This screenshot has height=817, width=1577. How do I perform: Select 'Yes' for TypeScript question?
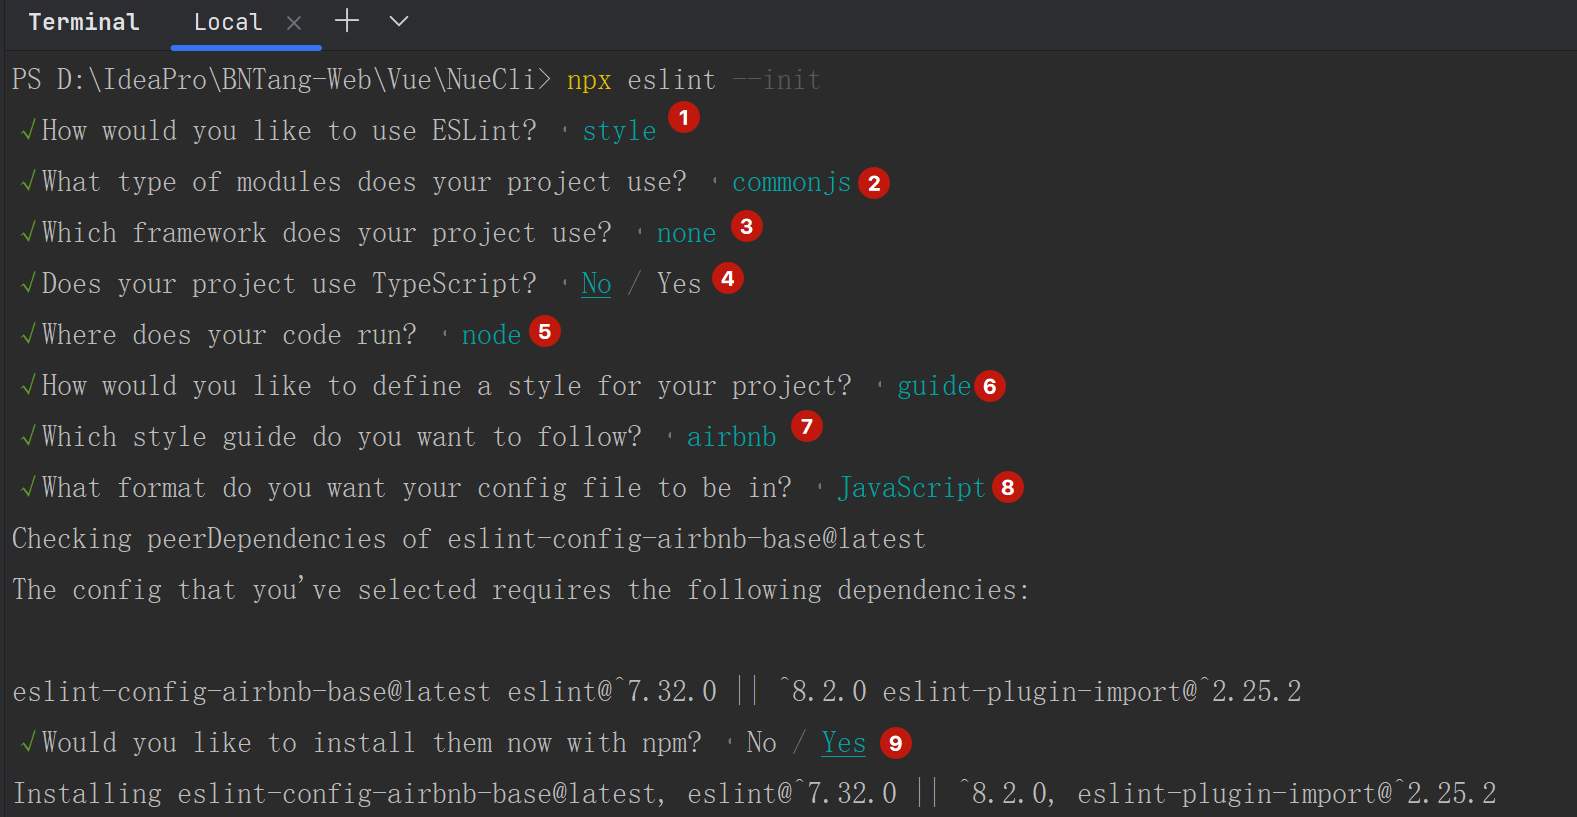click(x=679, y=284)
